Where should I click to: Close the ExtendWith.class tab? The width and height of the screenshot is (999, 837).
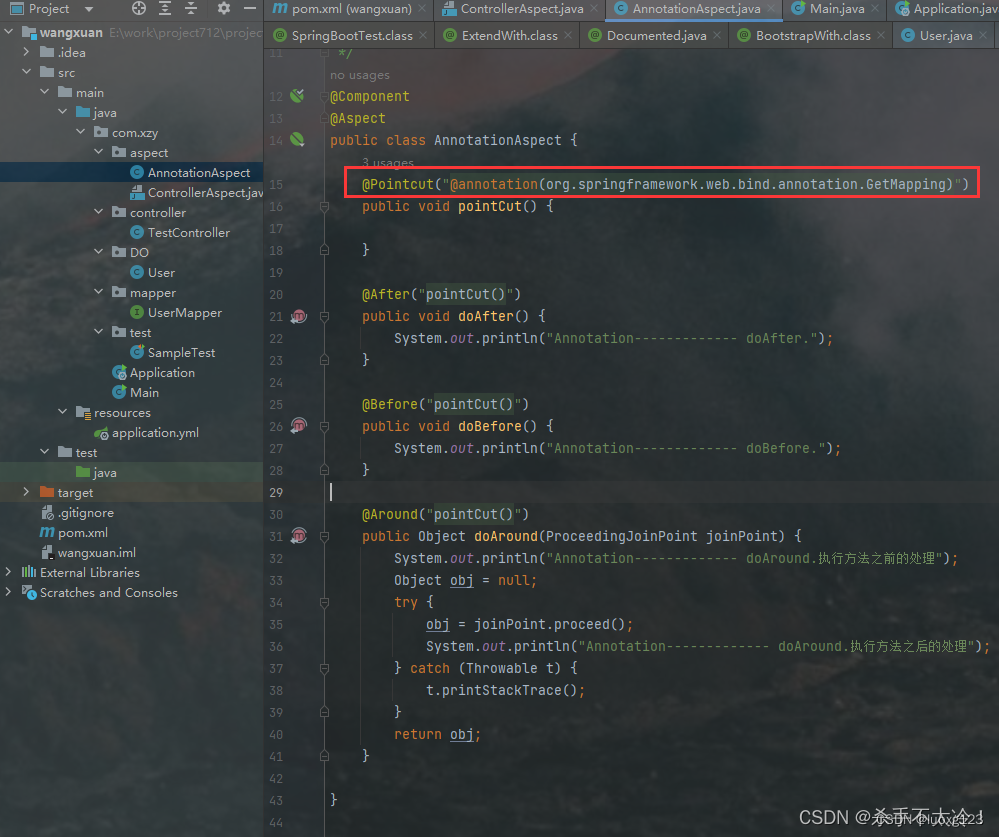568,36
